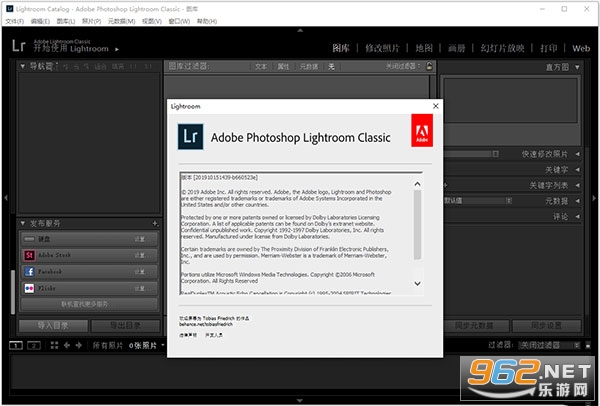Select the 无 library filter
This screenshot has width=600, height=406.
(x=331, y=67)
